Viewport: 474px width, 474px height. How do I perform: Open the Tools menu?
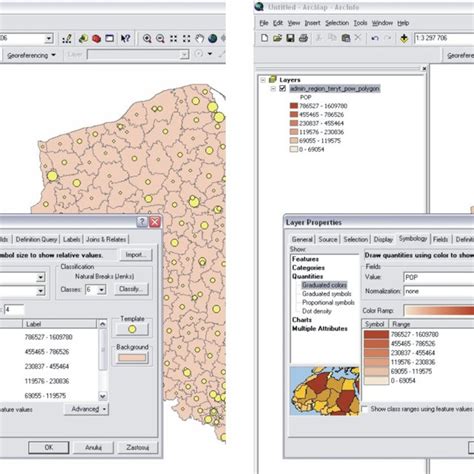coord(360,23)
